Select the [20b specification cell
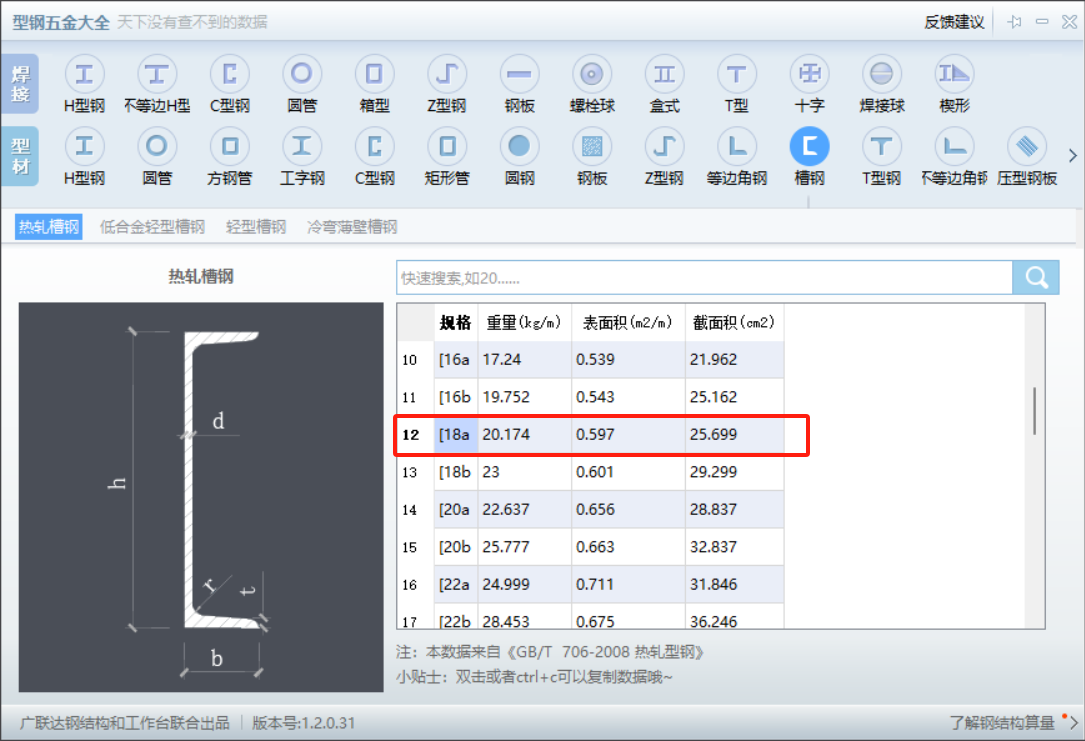The image size is (1085, 741). (456, 547)
